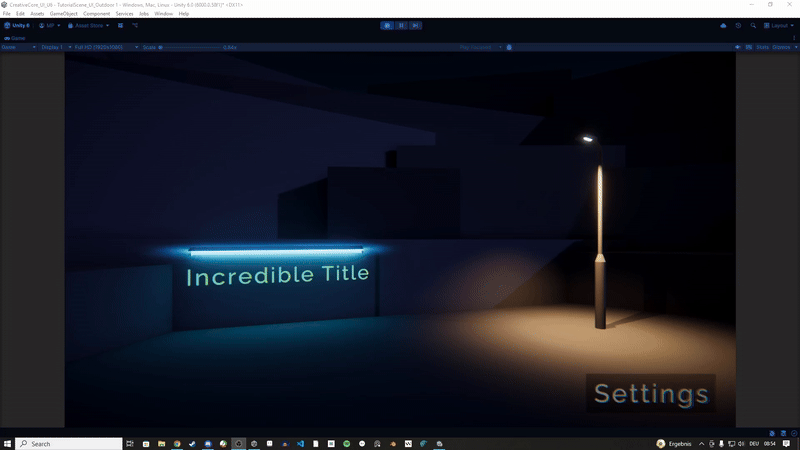
Task: Click the search magnifier icon in toolbar
Action: (x=753, y=25)
